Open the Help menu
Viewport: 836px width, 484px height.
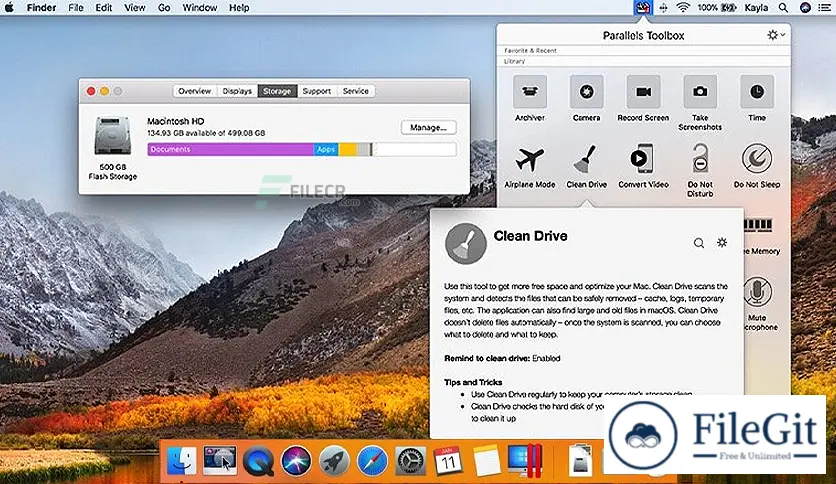tap(239, 7)
